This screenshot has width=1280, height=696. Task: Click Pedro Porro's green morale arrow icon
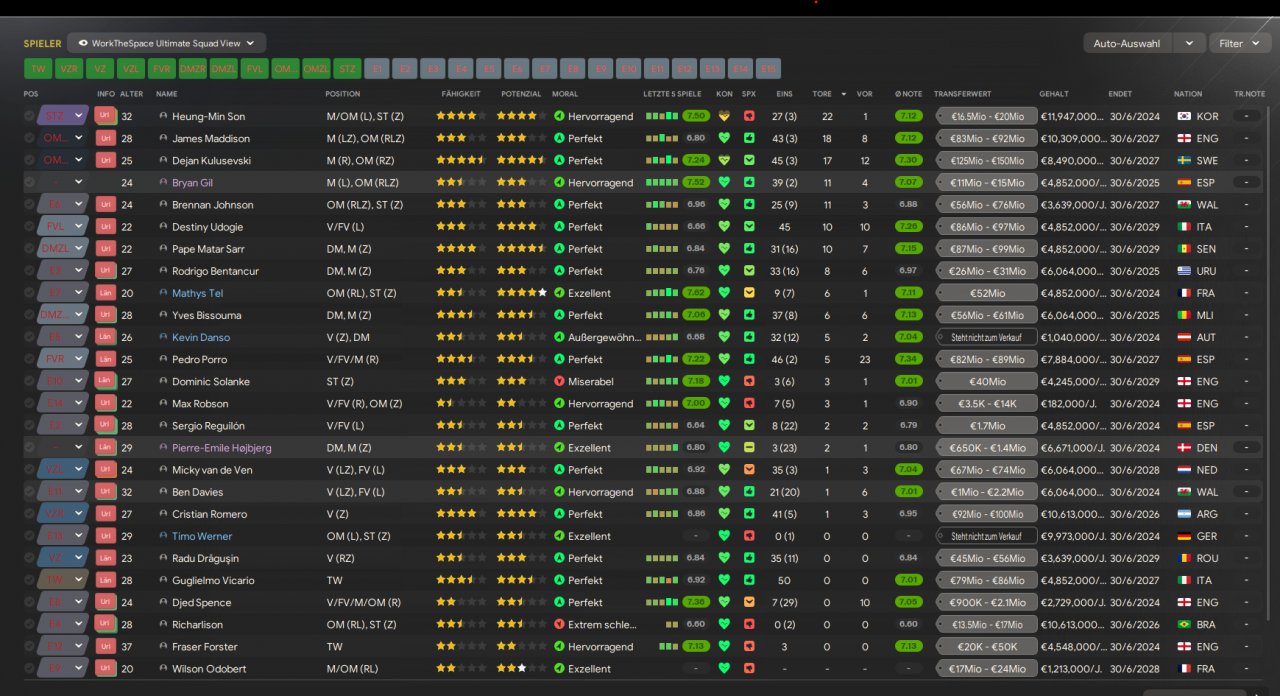559,359
